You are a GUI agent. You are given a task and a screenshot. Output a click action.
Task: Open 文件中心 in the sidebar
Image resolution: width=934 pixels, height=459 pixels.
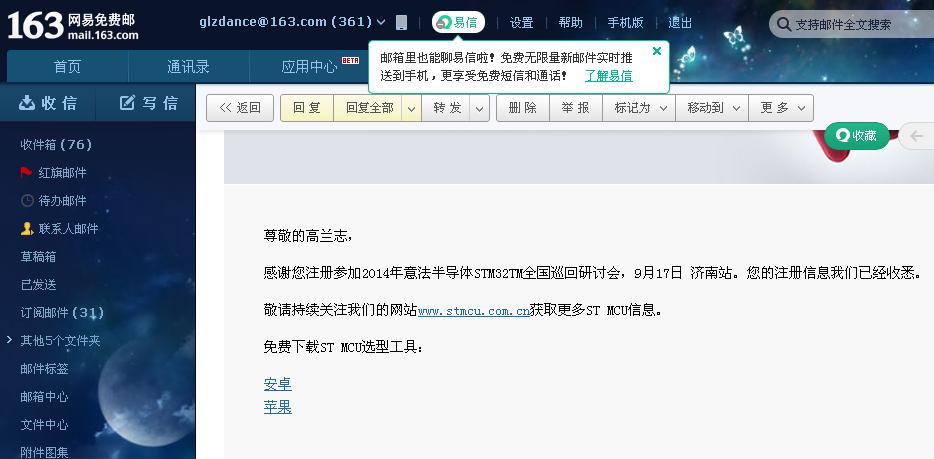[44, 424]
